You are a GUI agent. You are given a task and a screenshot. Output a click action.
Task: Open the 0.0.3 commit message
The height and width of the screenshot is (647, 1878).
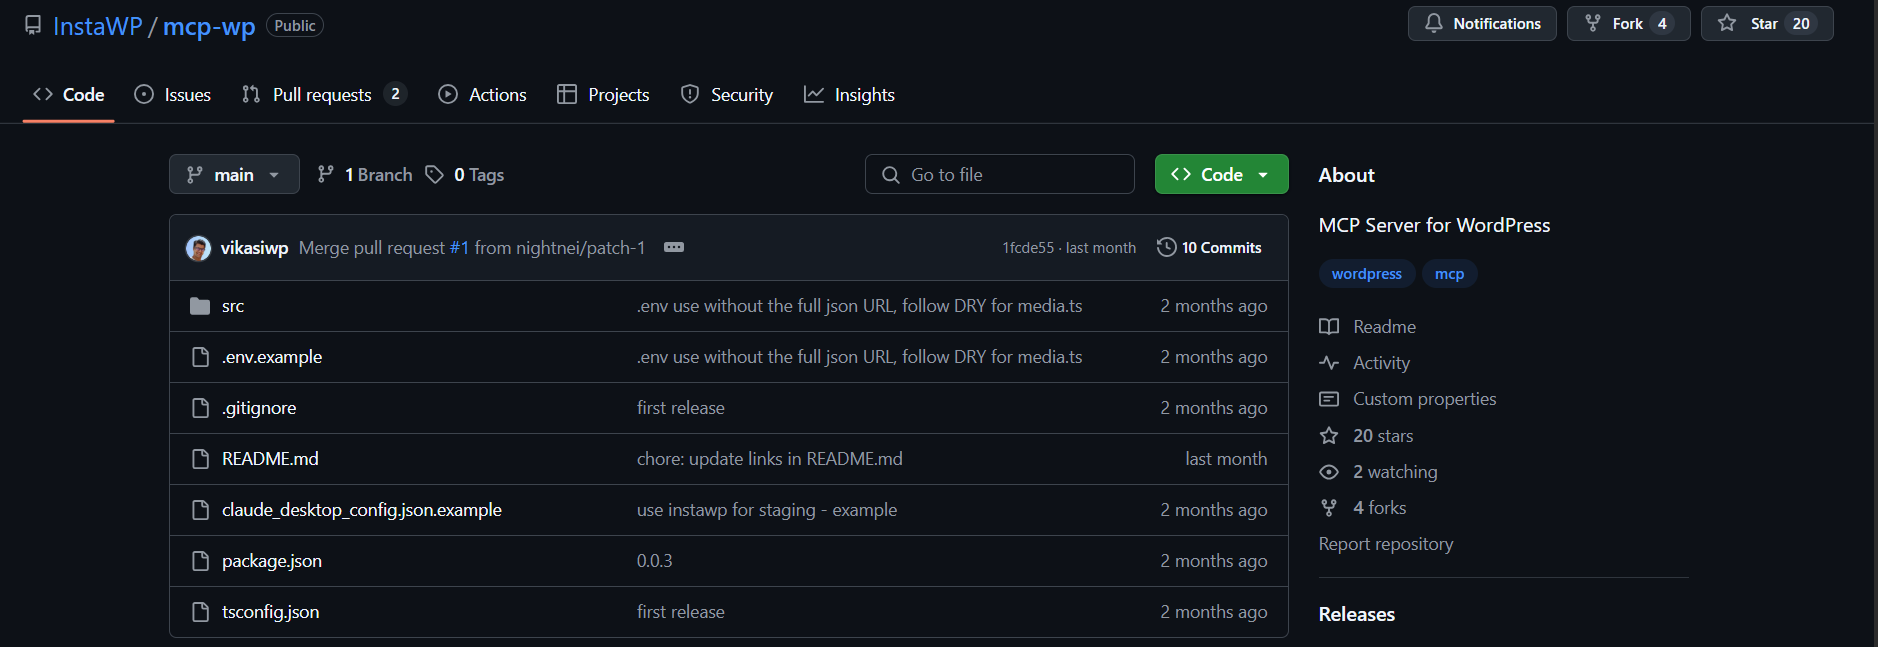pos(655,561)
